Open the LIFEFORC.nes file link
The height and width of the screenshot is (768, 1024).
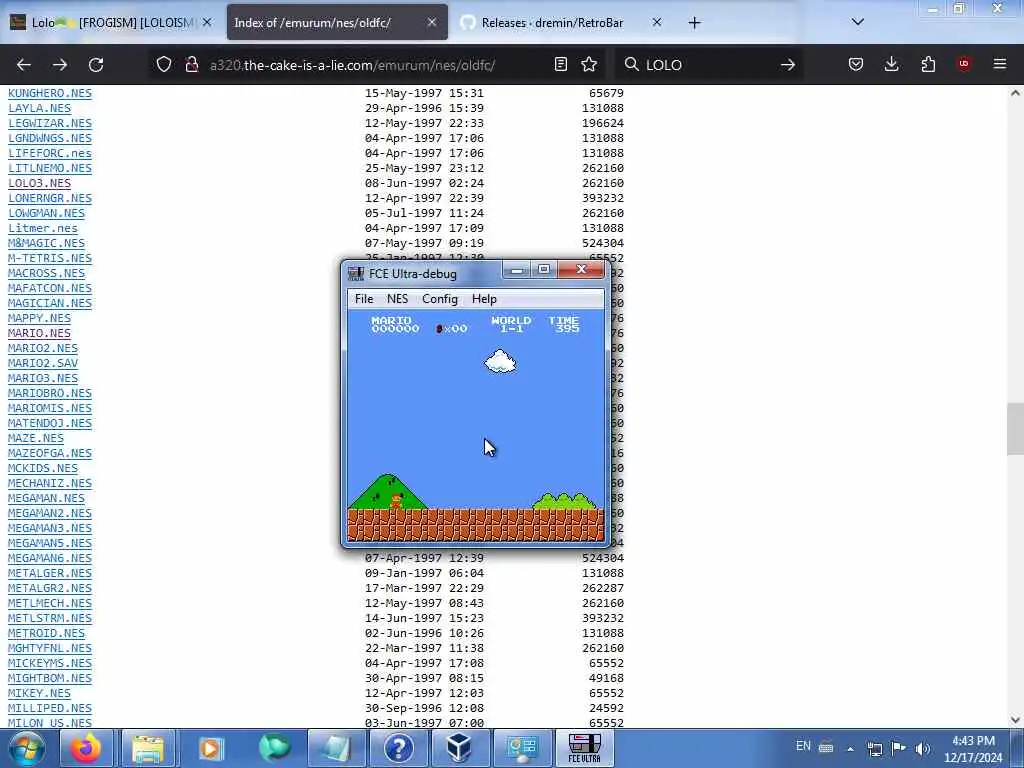[50, 153]
